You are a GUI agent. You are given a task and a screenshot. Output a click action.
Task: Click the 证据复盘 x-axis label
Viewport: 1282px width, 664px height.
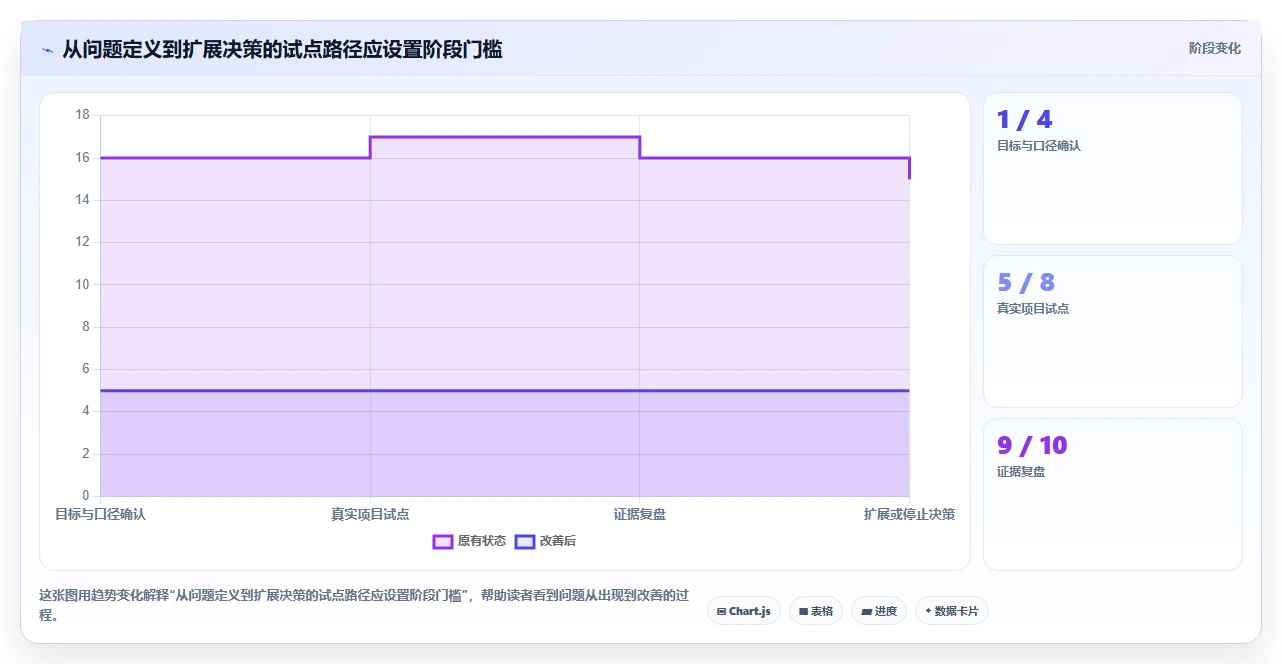pos(640,514)
